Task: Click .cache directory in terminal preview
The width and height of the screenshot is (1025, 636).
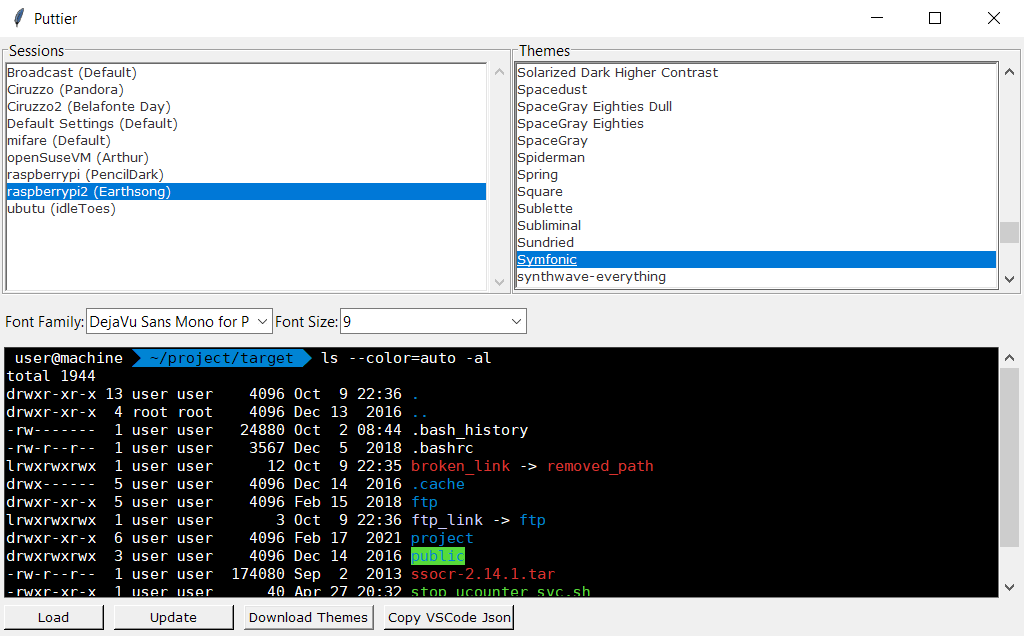Action: click(438, 484)
